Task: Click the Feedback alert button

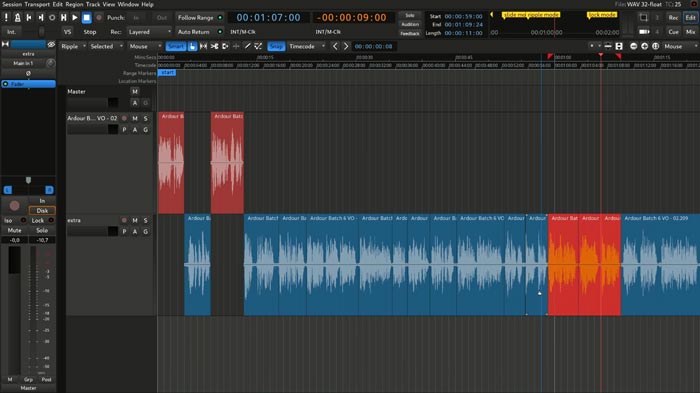Action: pos(409,33)
